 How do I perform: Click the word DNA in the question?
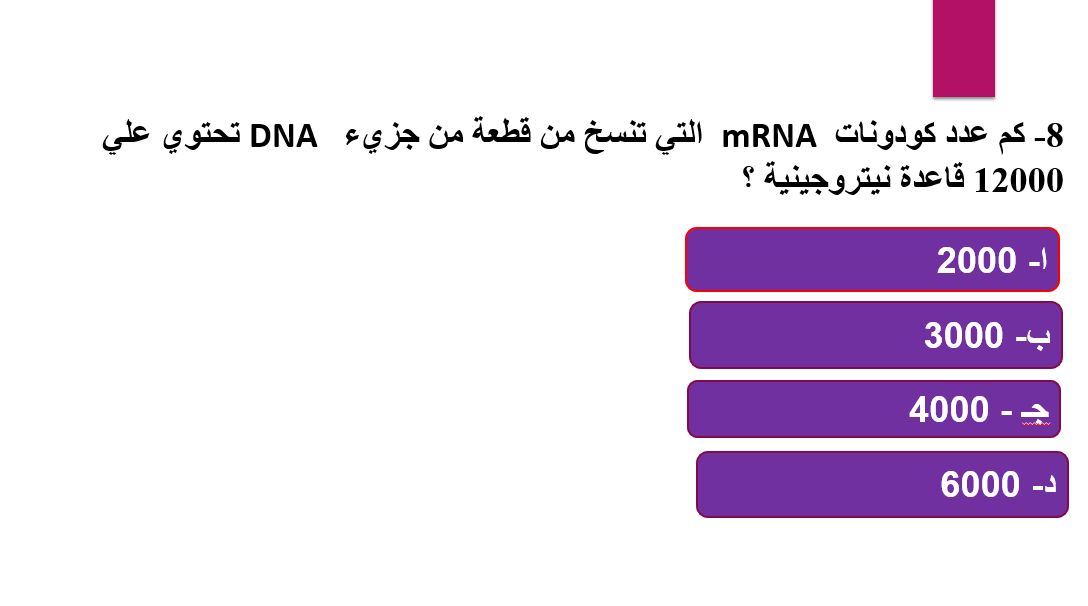(283, 136)
